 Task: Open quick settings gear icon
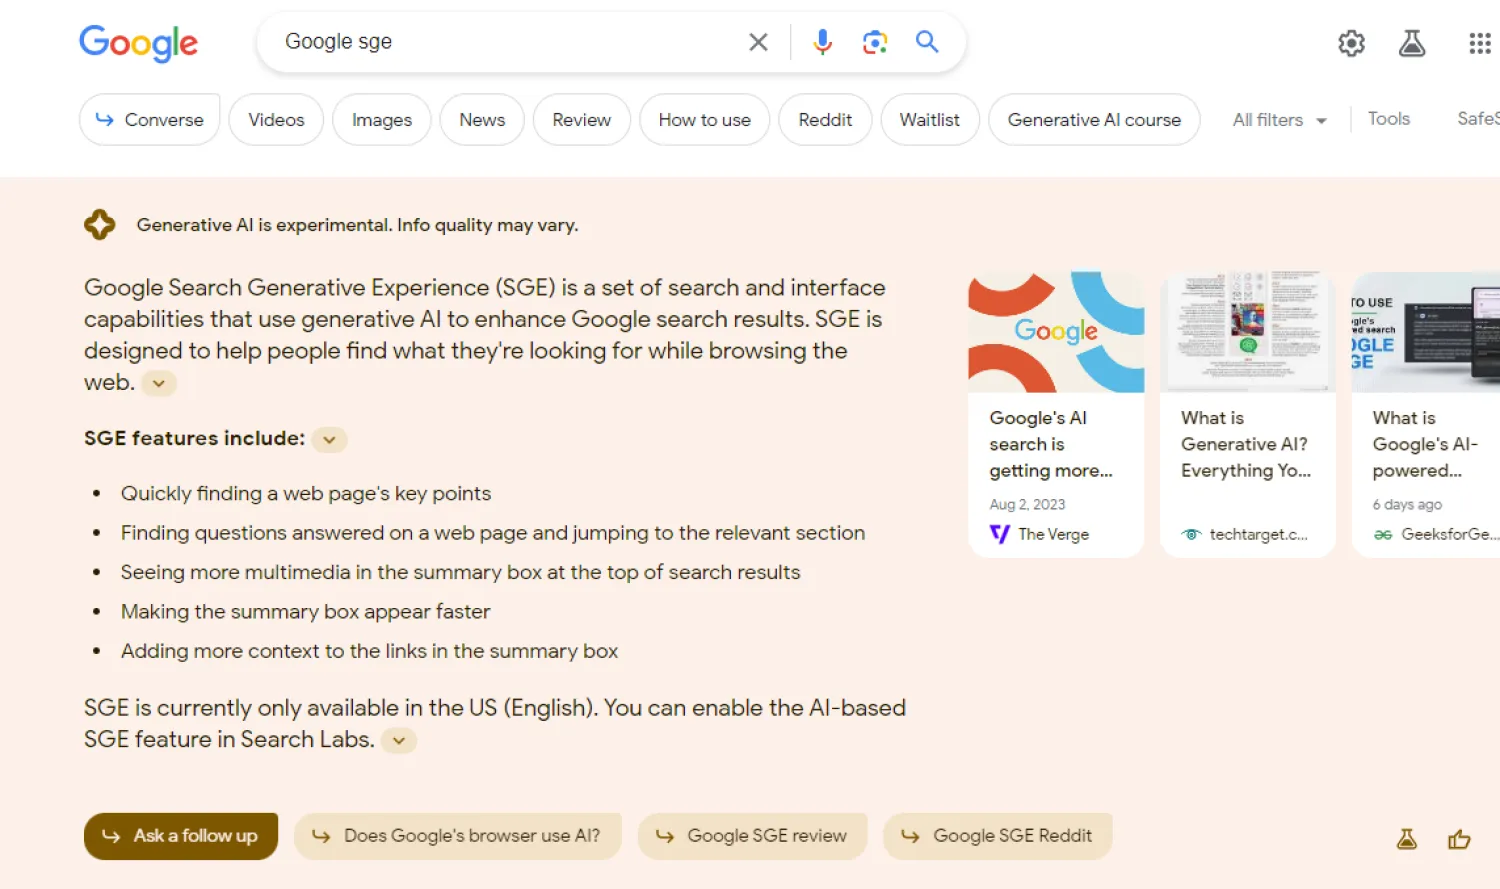(x=1351, y=43)
